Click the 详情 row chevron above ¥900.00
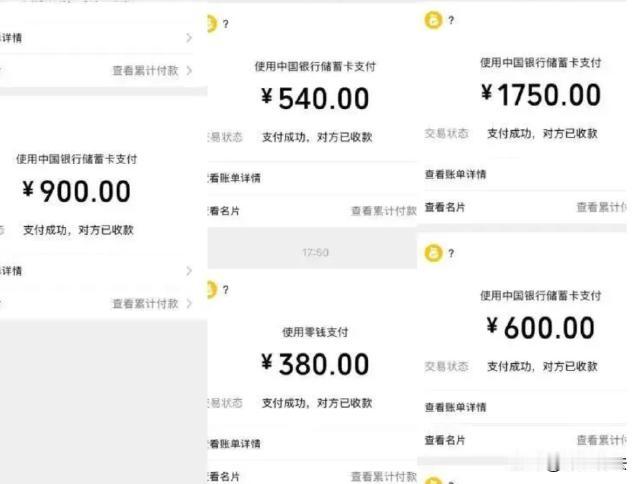Image resolution: width=640 pixels, height=484 pixels. pos(189,38)
